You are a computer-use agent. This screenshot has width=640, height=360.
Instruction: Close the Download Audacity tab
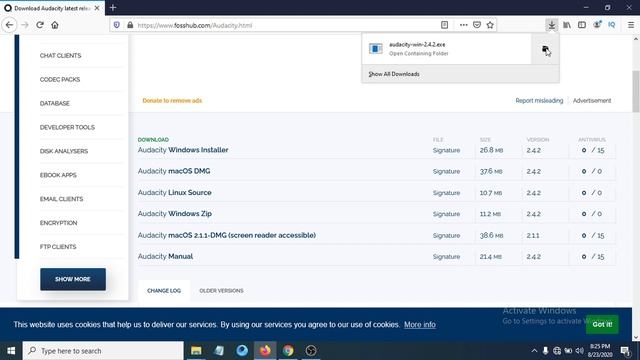point(97,8)
